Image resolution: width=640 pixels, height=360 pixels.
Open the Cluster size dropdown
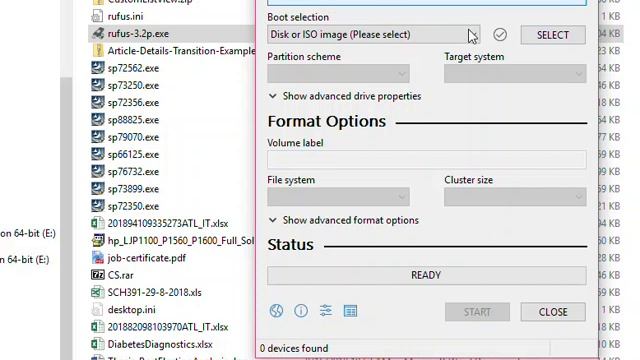coord(515,197)
